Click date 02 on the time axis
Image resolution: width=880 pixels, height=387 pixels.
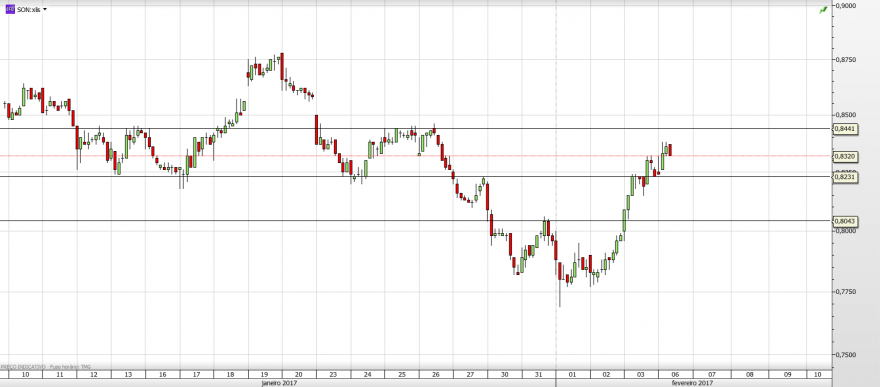[607, 374]
